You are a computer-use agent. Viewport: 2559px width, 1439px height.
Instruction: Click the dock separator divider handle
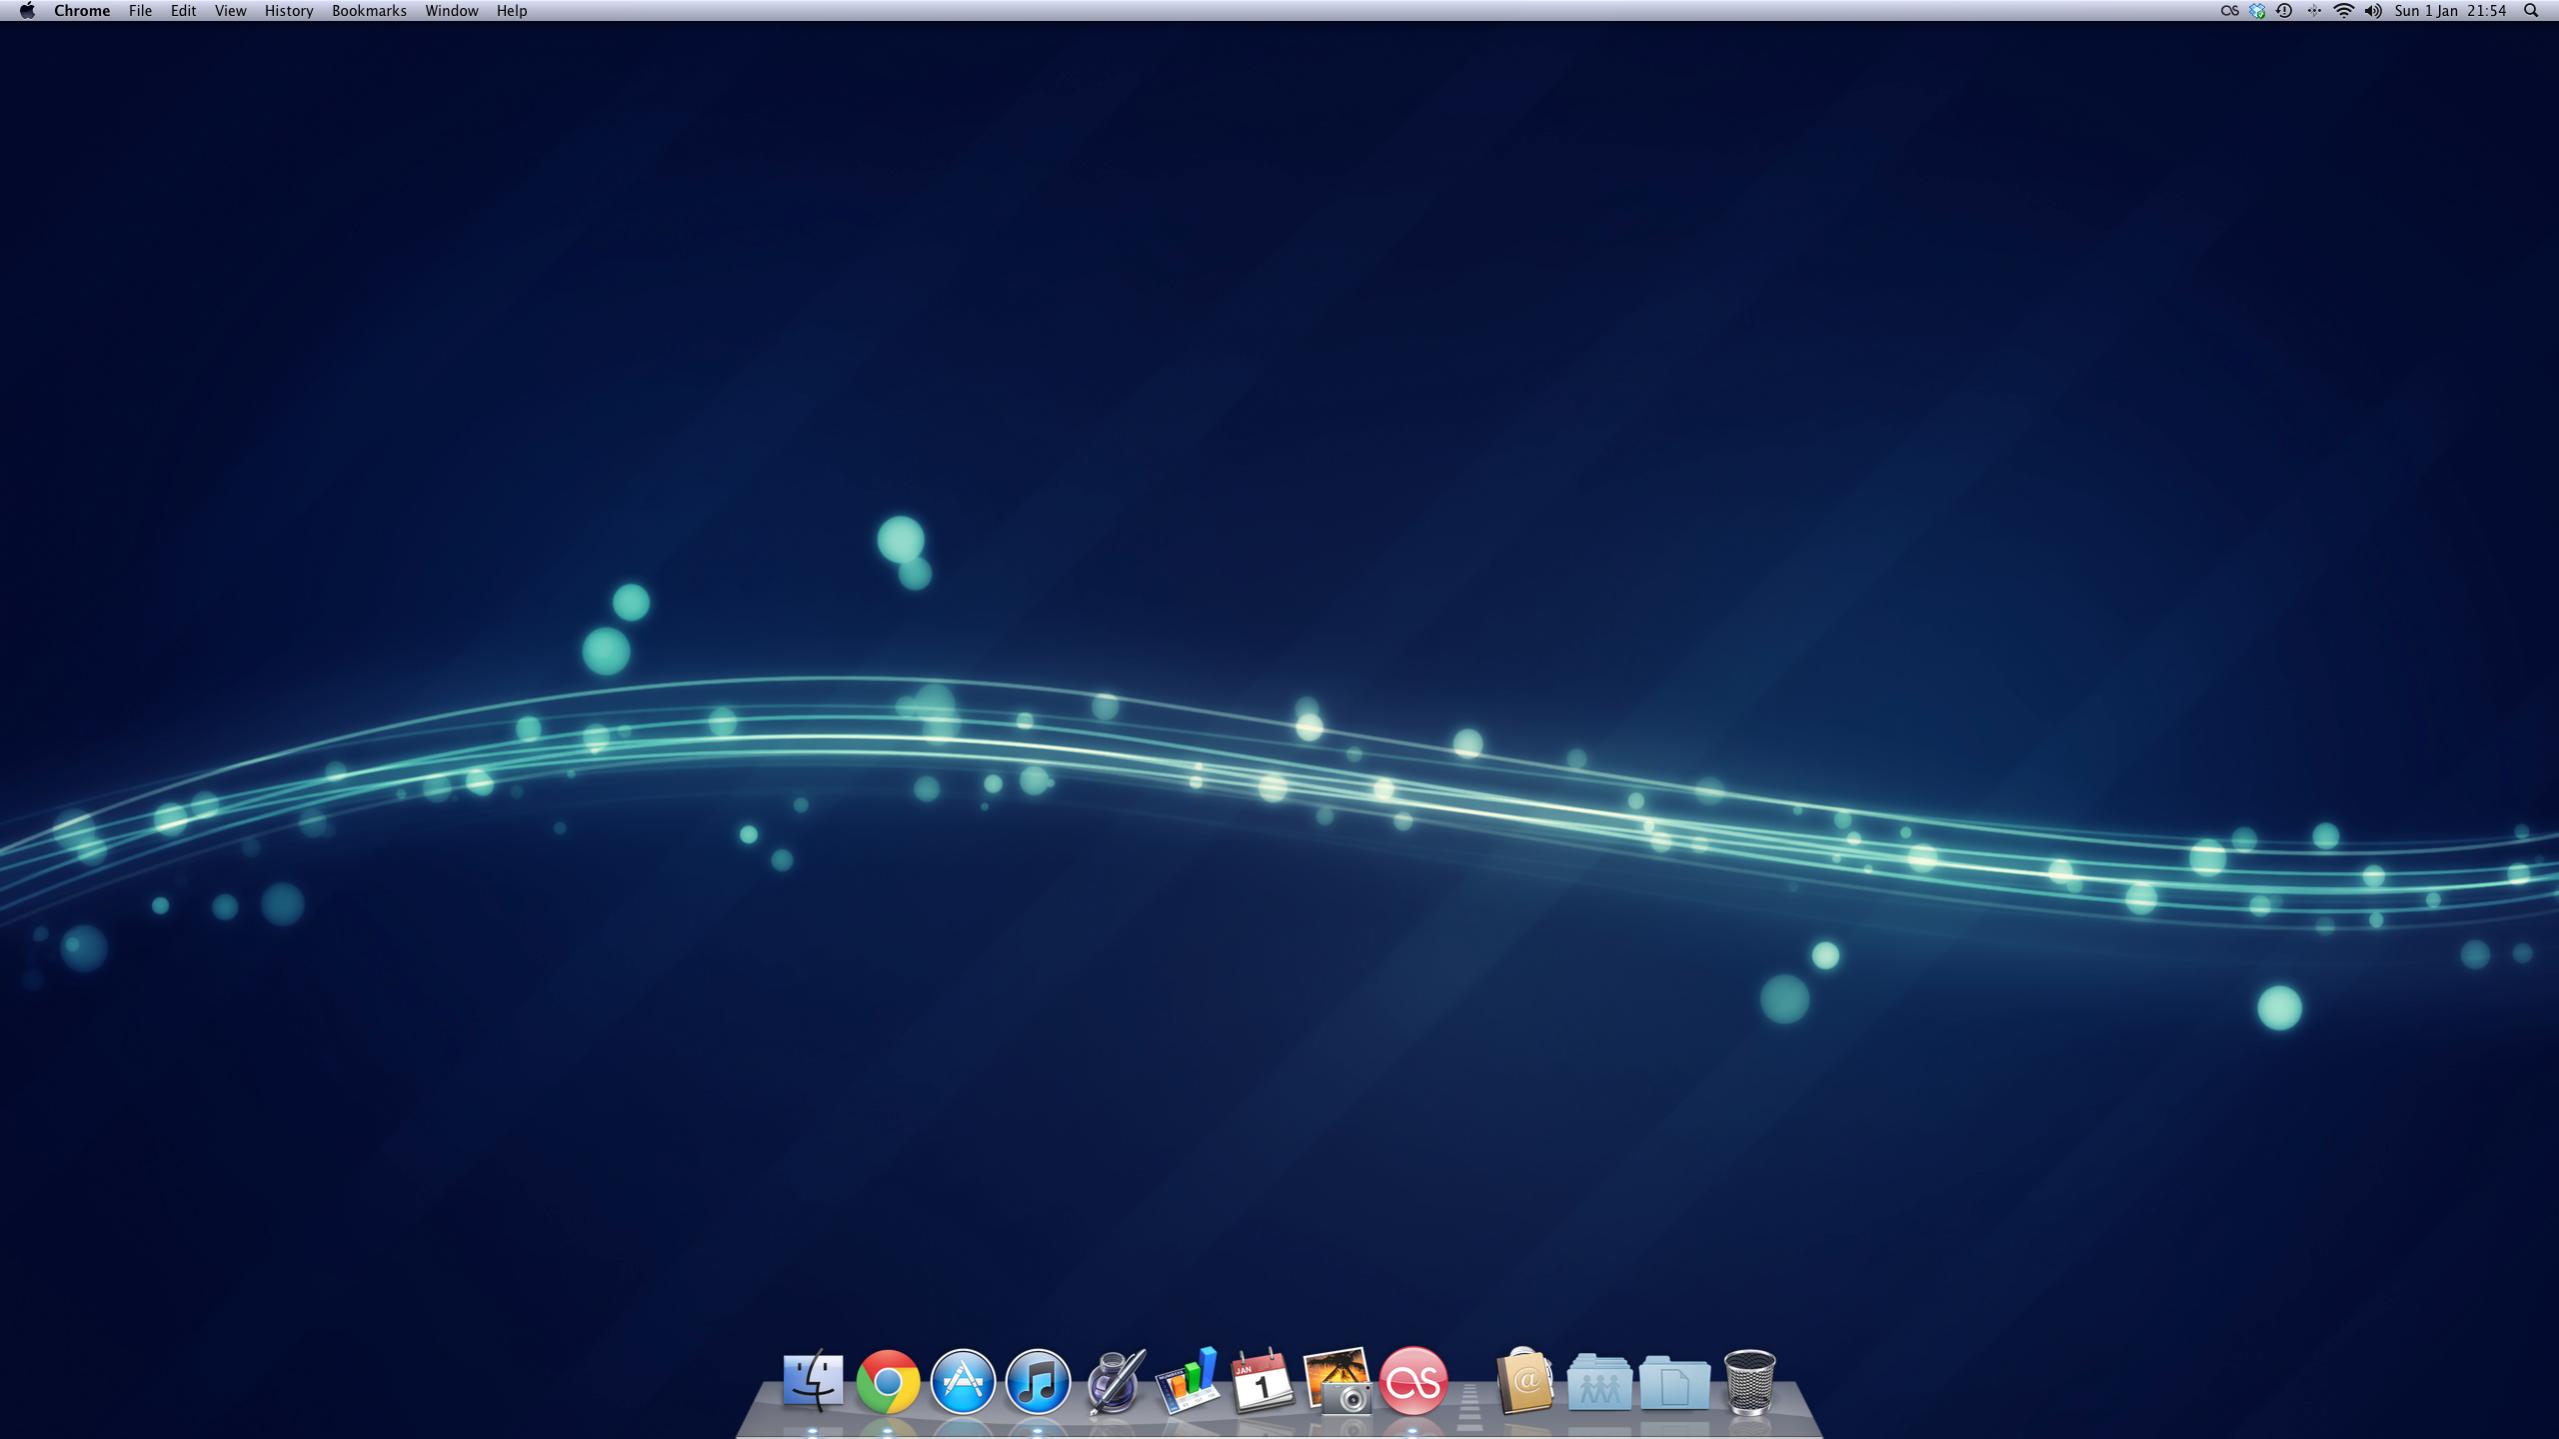click(1470, 1405)
